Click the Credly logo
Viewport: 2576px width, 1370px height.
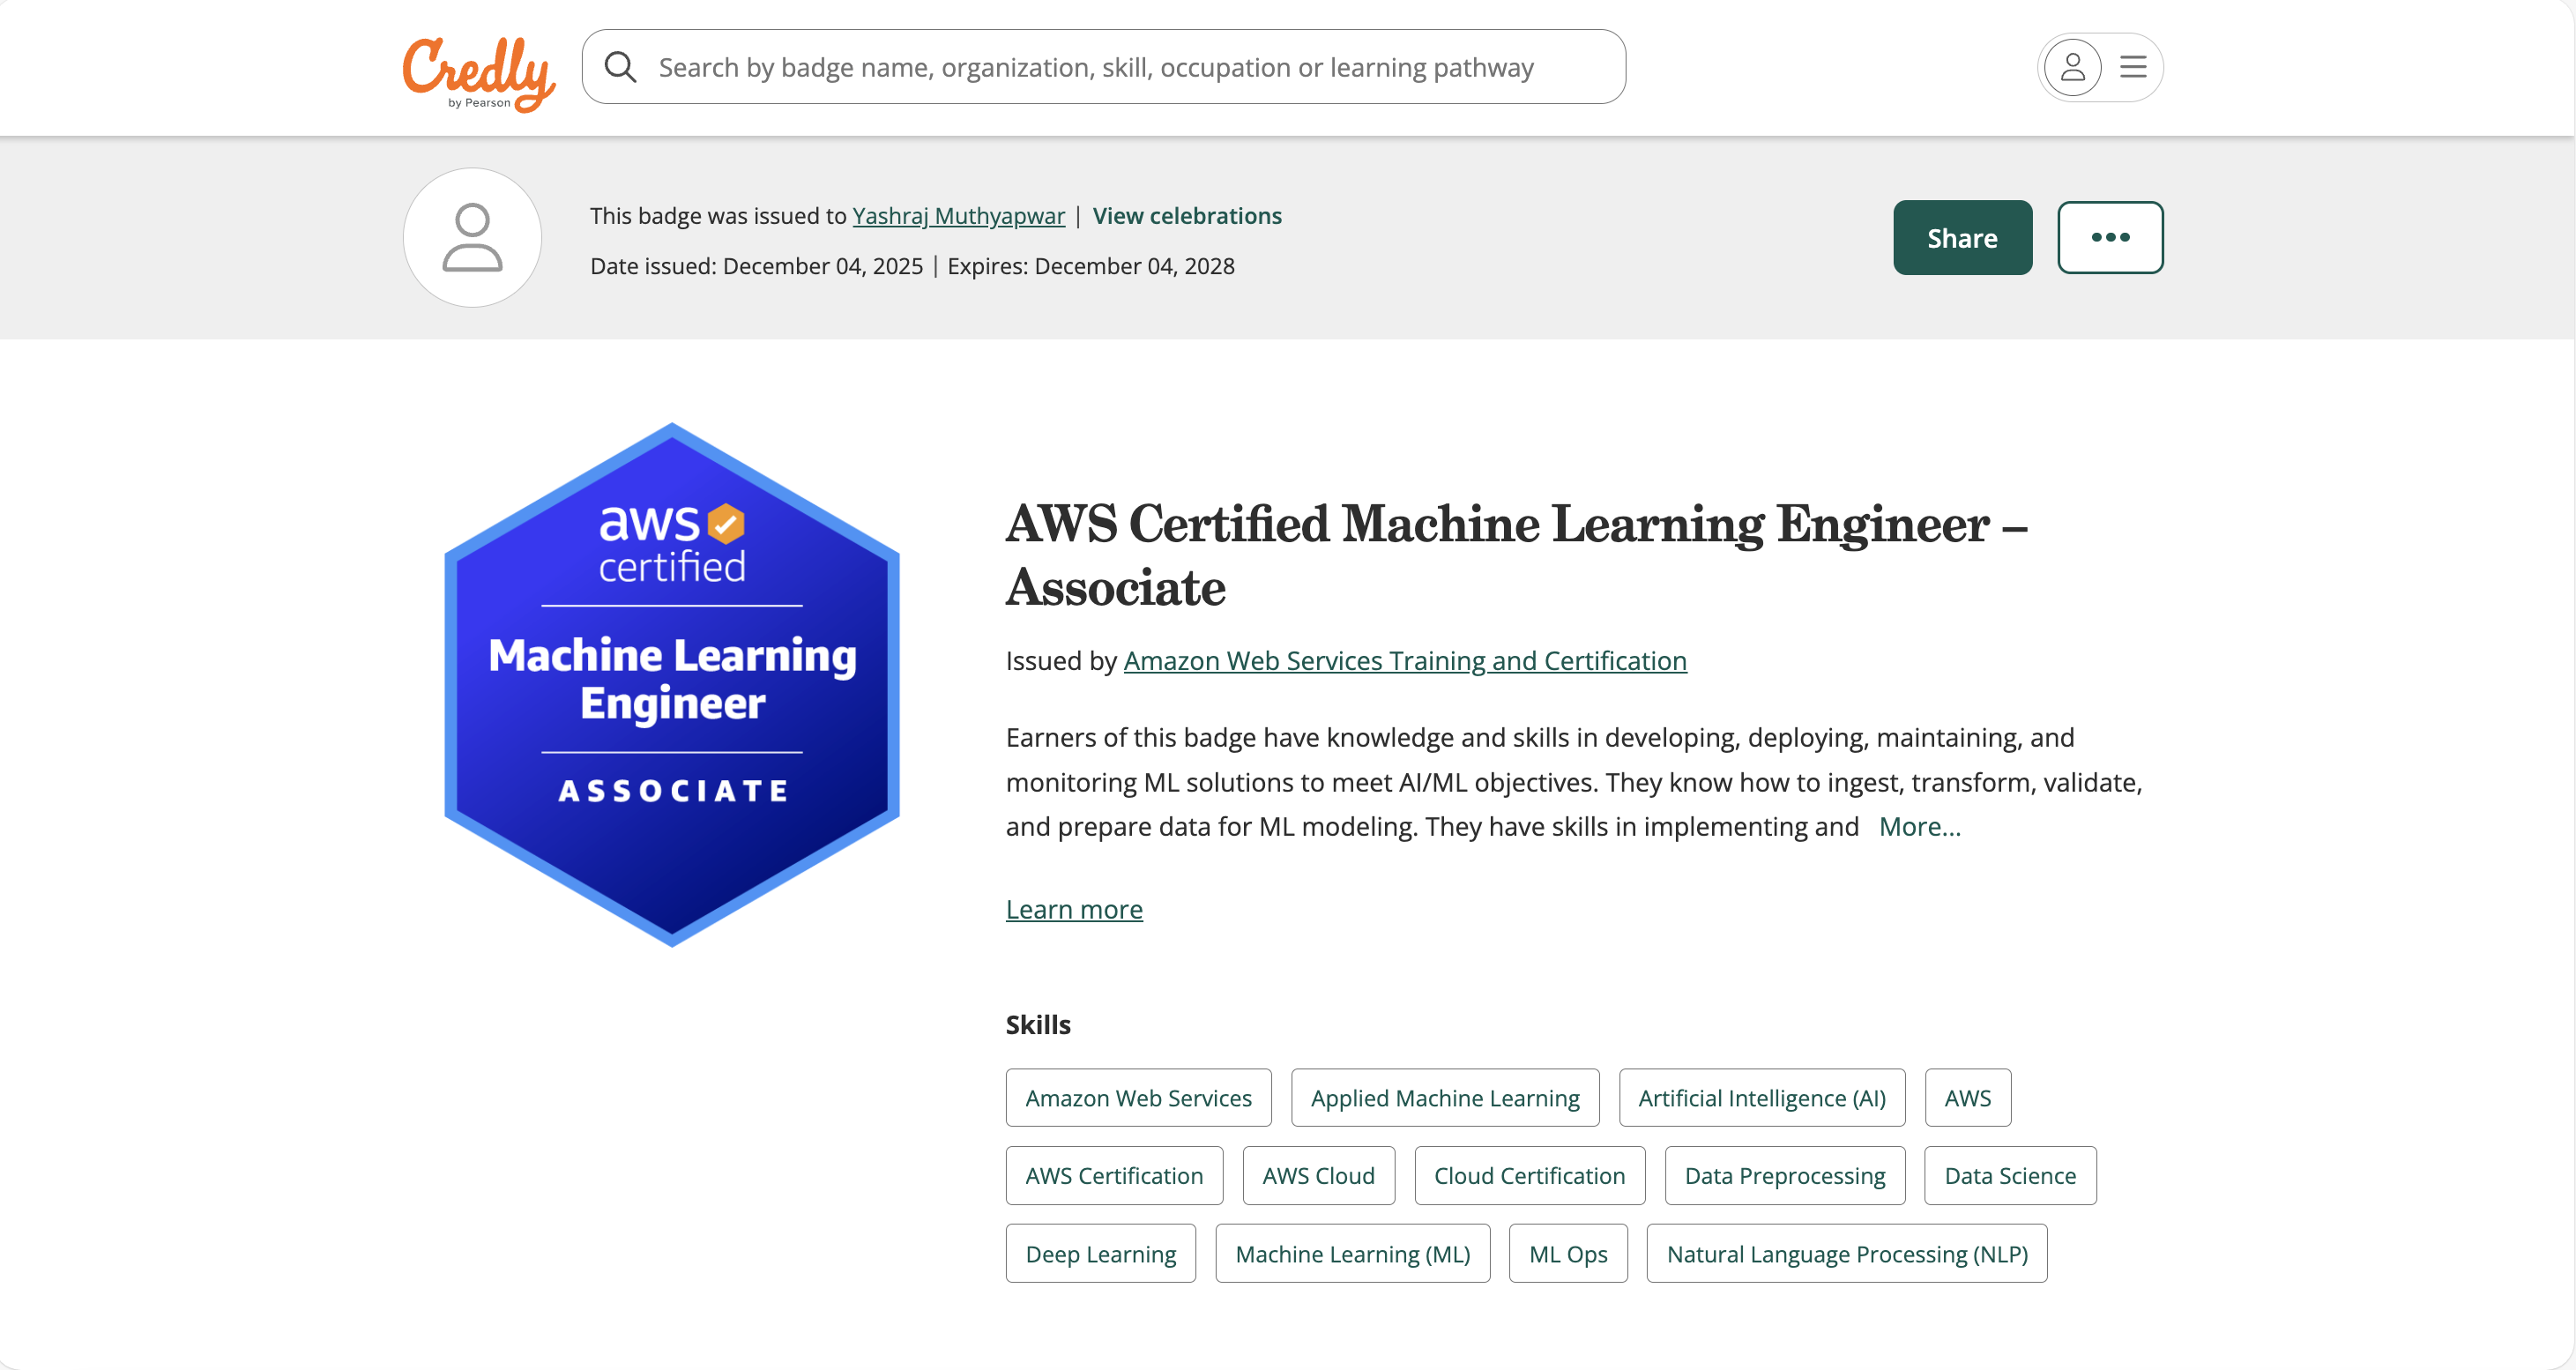click(478, 67)
